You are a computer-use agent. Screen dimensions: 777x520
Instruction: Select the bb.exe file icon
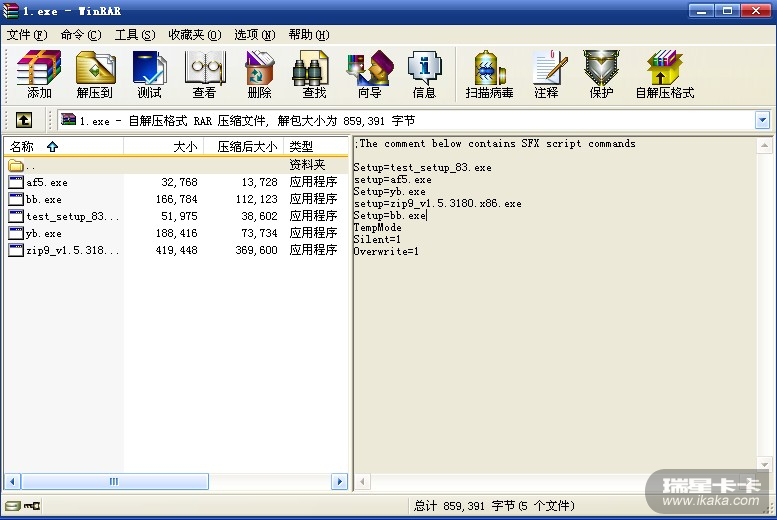click(16, 199)
